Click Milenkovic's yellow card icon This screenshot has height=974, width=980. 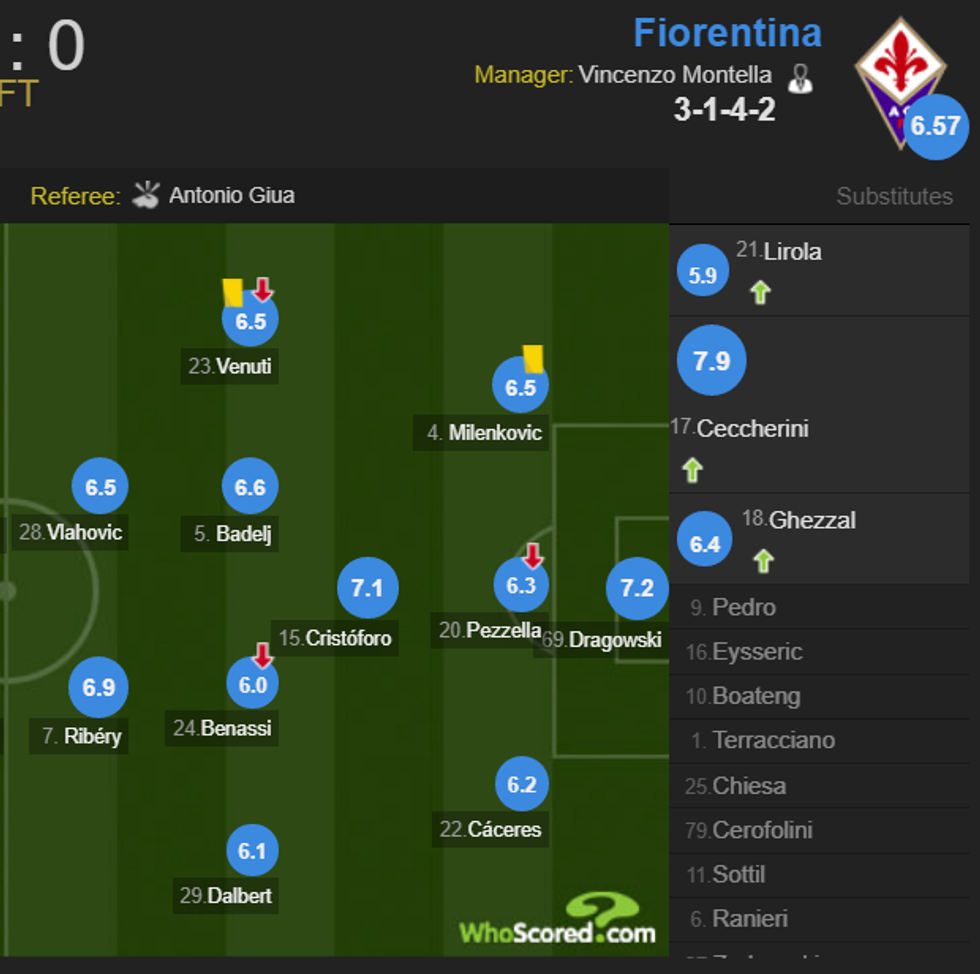(533, 358)
